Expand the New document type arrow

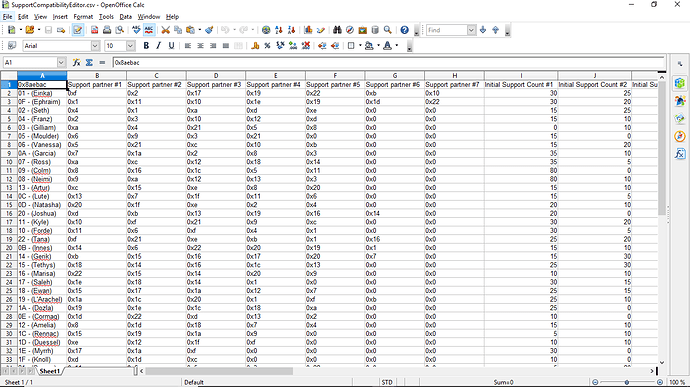[20, 30]
